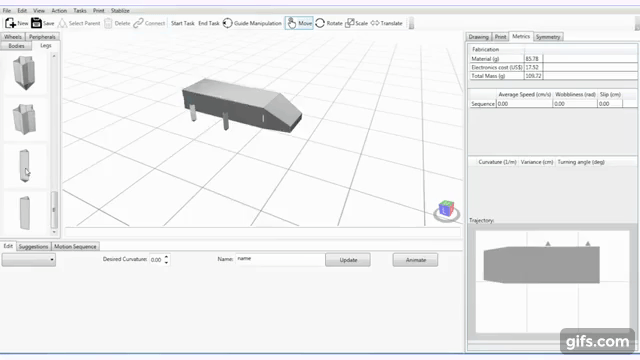Select the first leg thumbnail

click(24, 73)
